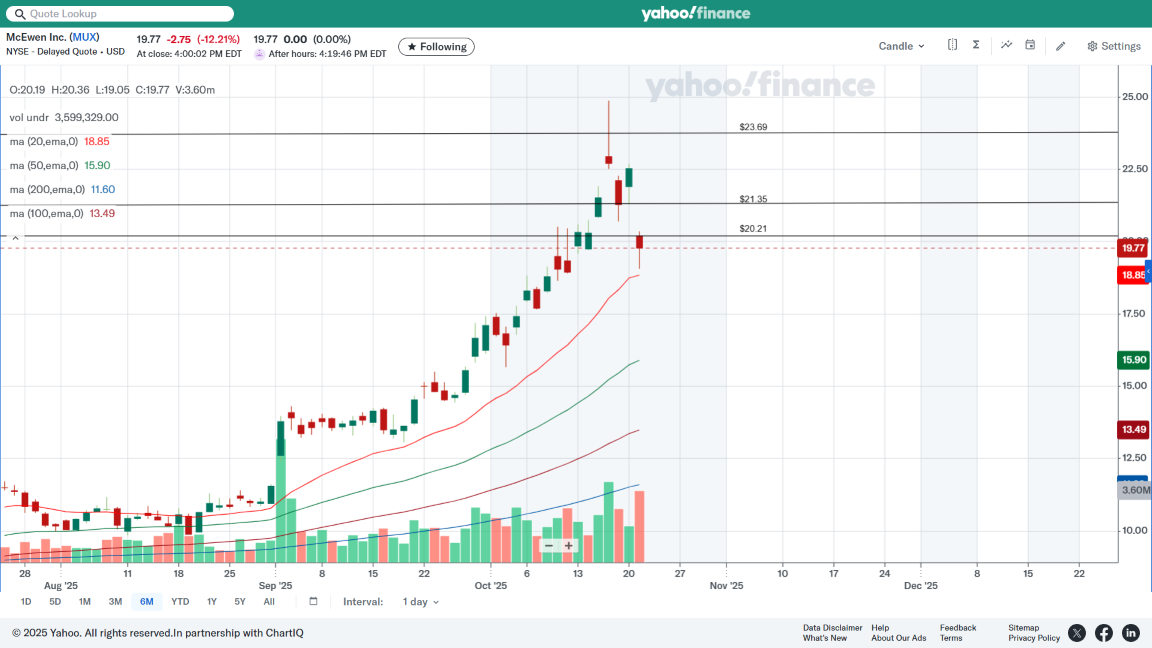Zoom in with the plus chart button
Screen dimensions: 1152x648
(569, 546)
